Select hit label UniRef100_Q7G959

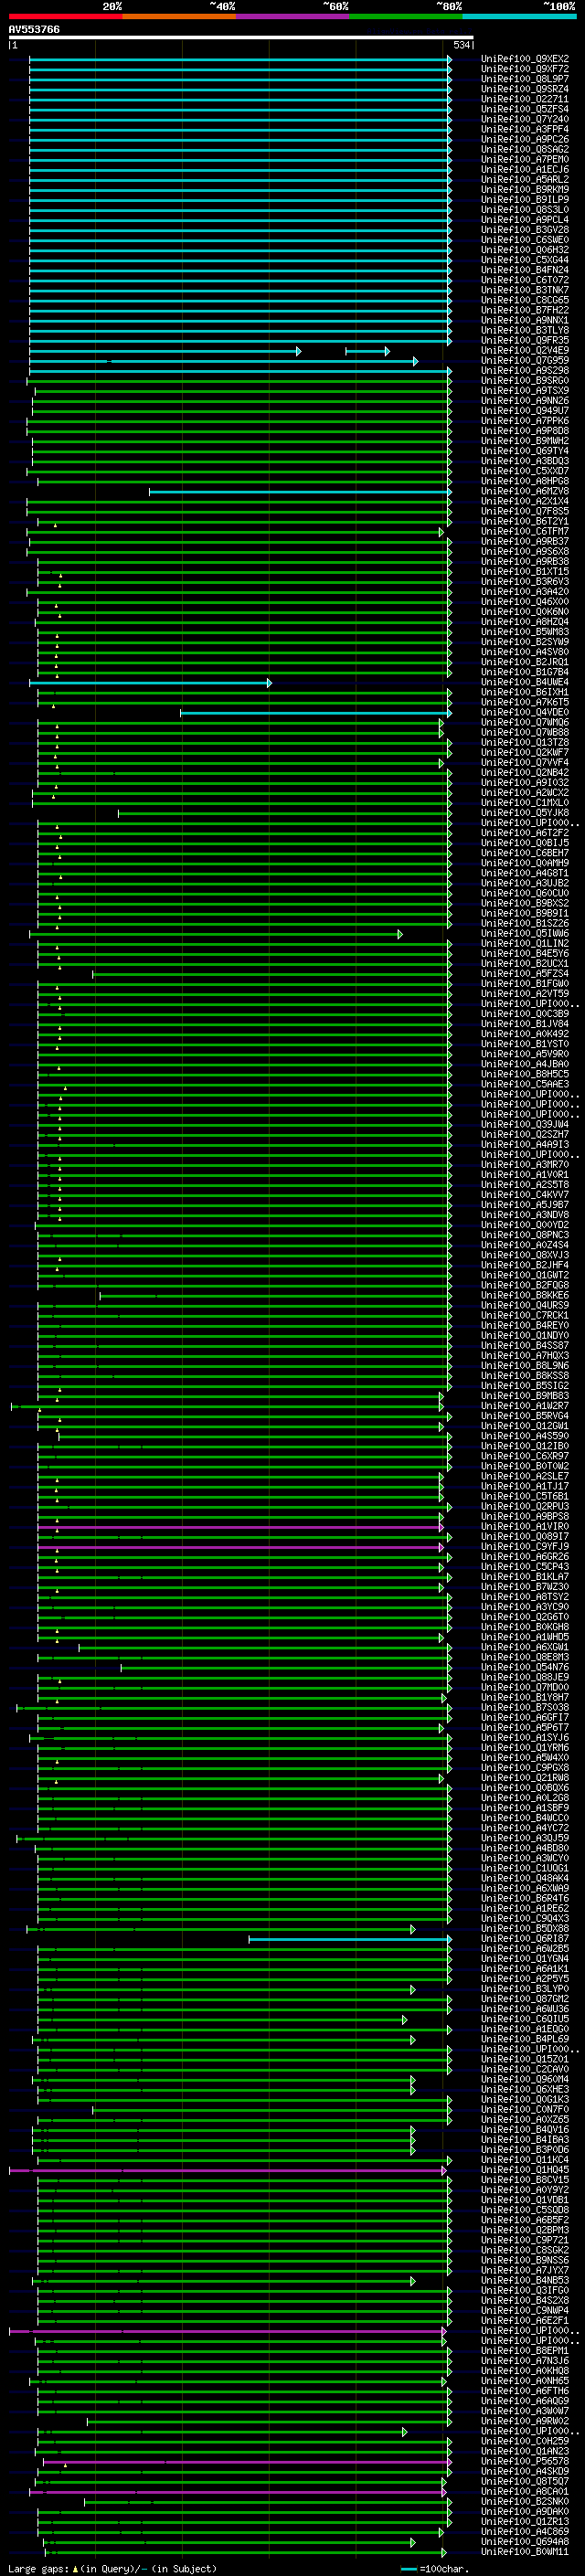(525, 361)
